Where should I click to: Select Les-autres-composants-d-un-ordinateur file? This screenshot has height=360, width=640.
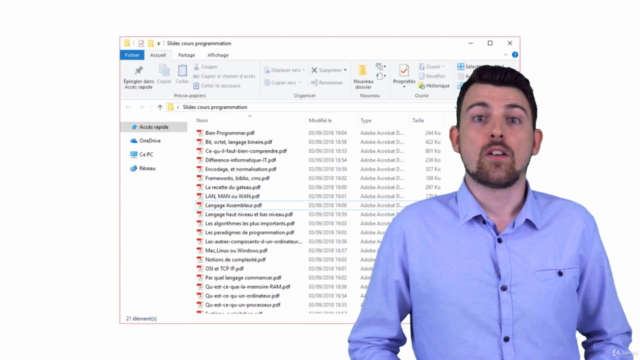pyautogui.click(x=253, y=242)
